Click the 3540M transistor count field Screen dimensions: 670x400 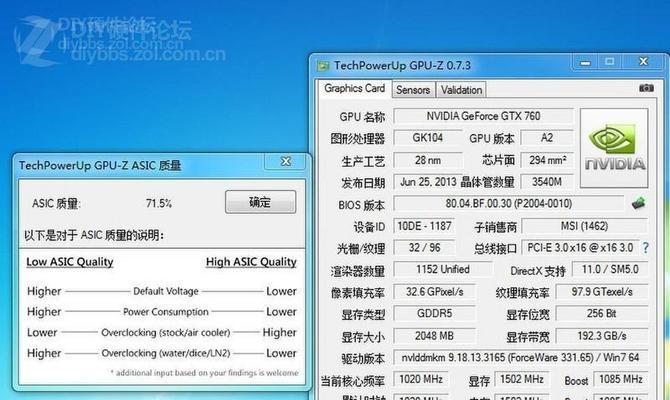(547, 182)
